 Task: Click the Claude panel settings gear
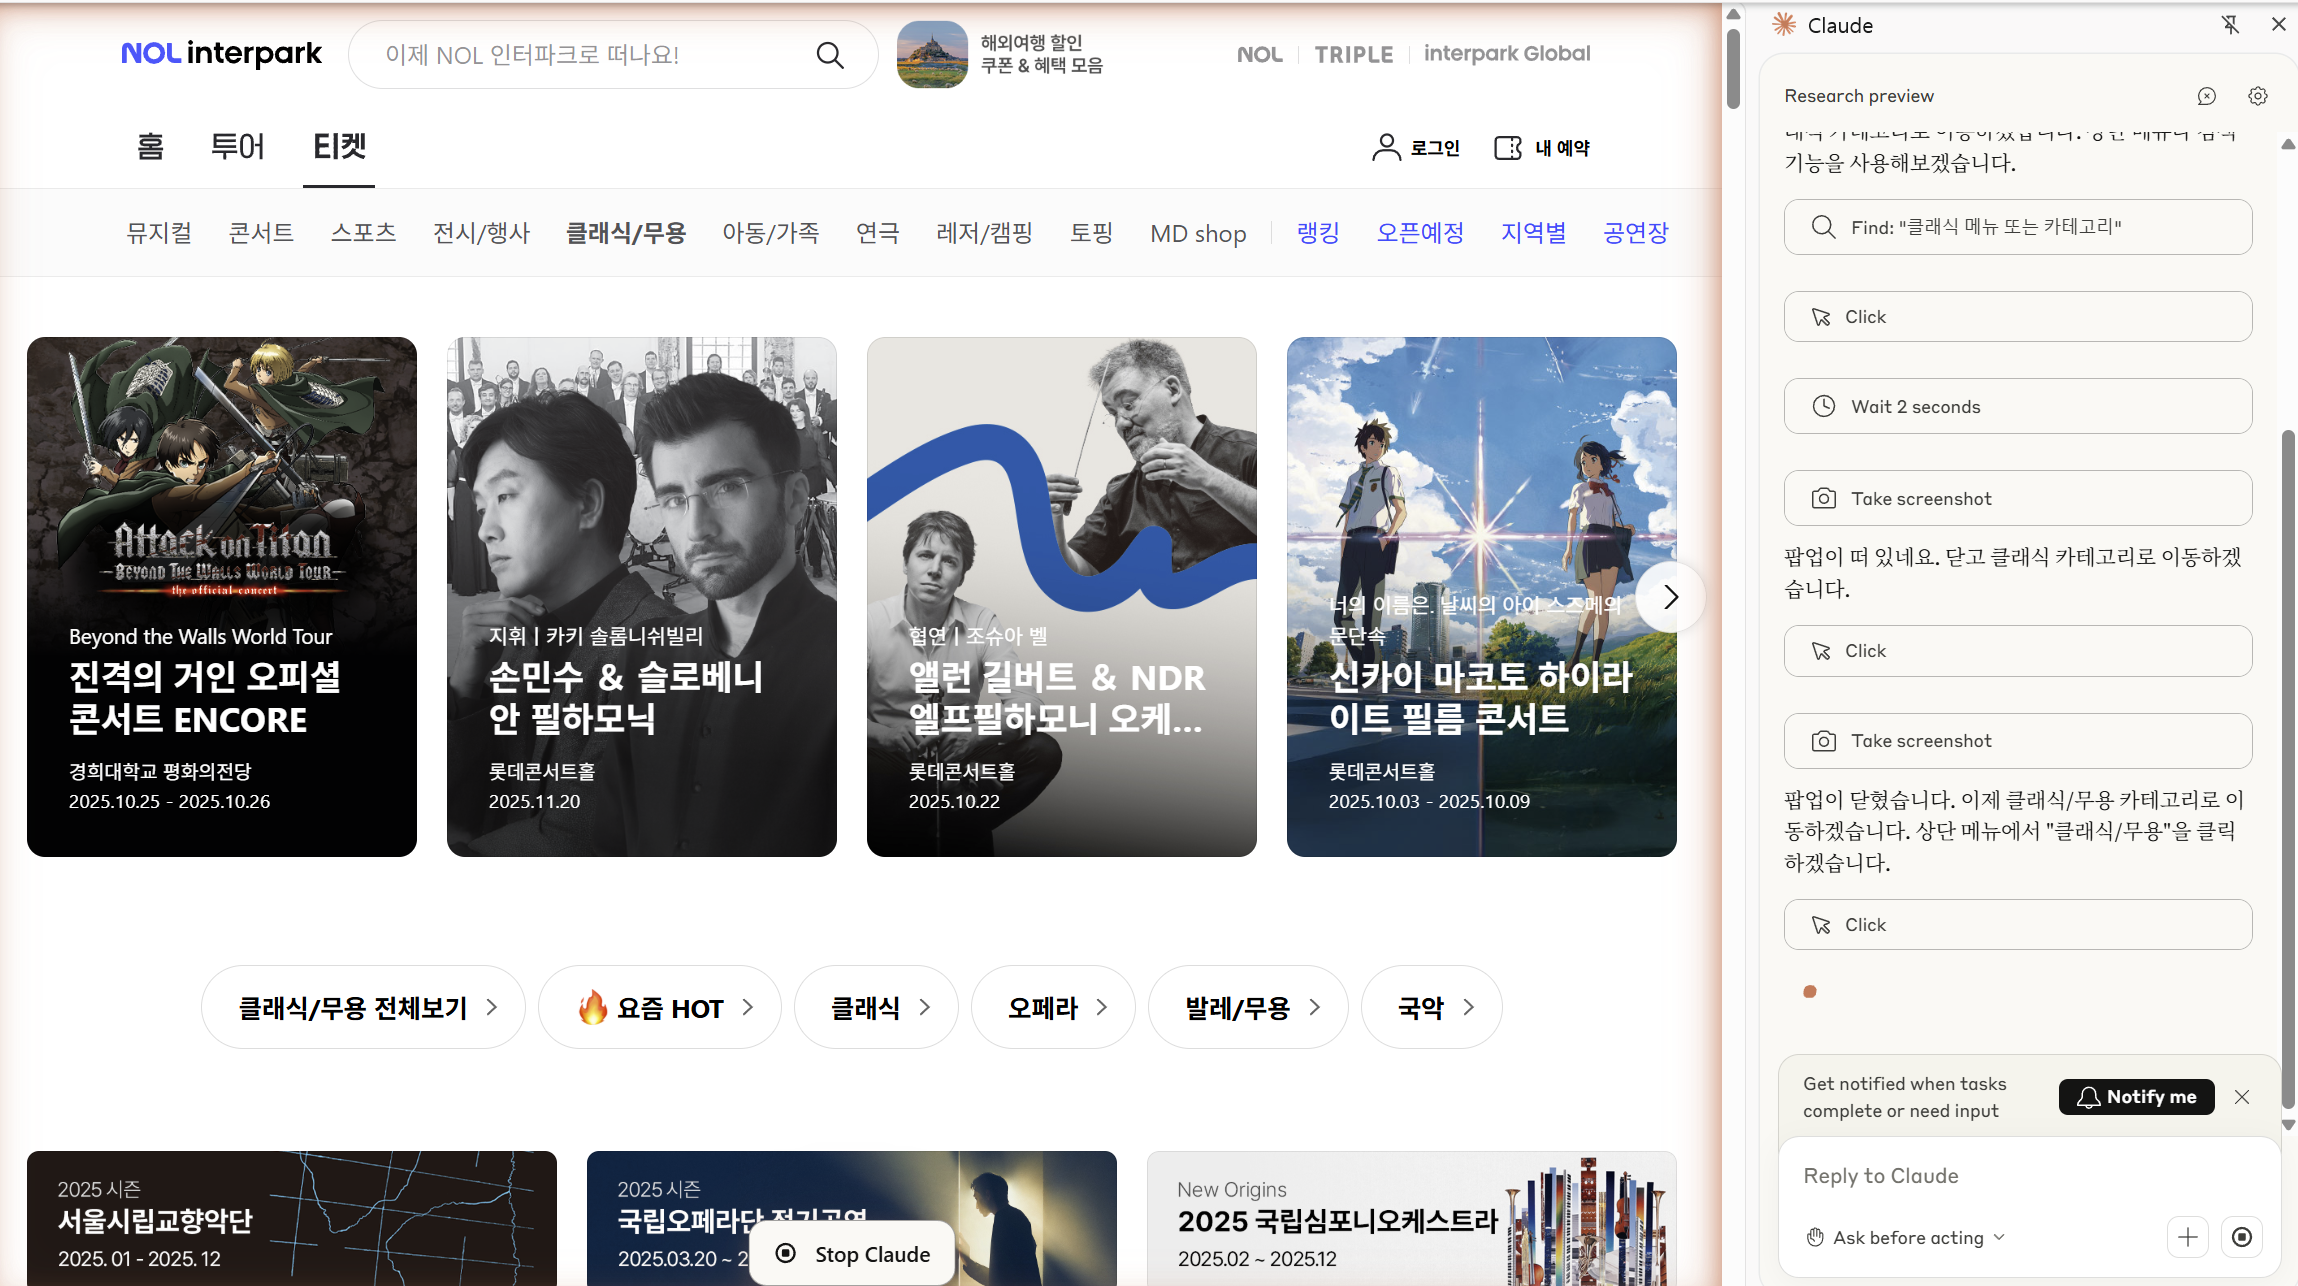pos(2257,96)
